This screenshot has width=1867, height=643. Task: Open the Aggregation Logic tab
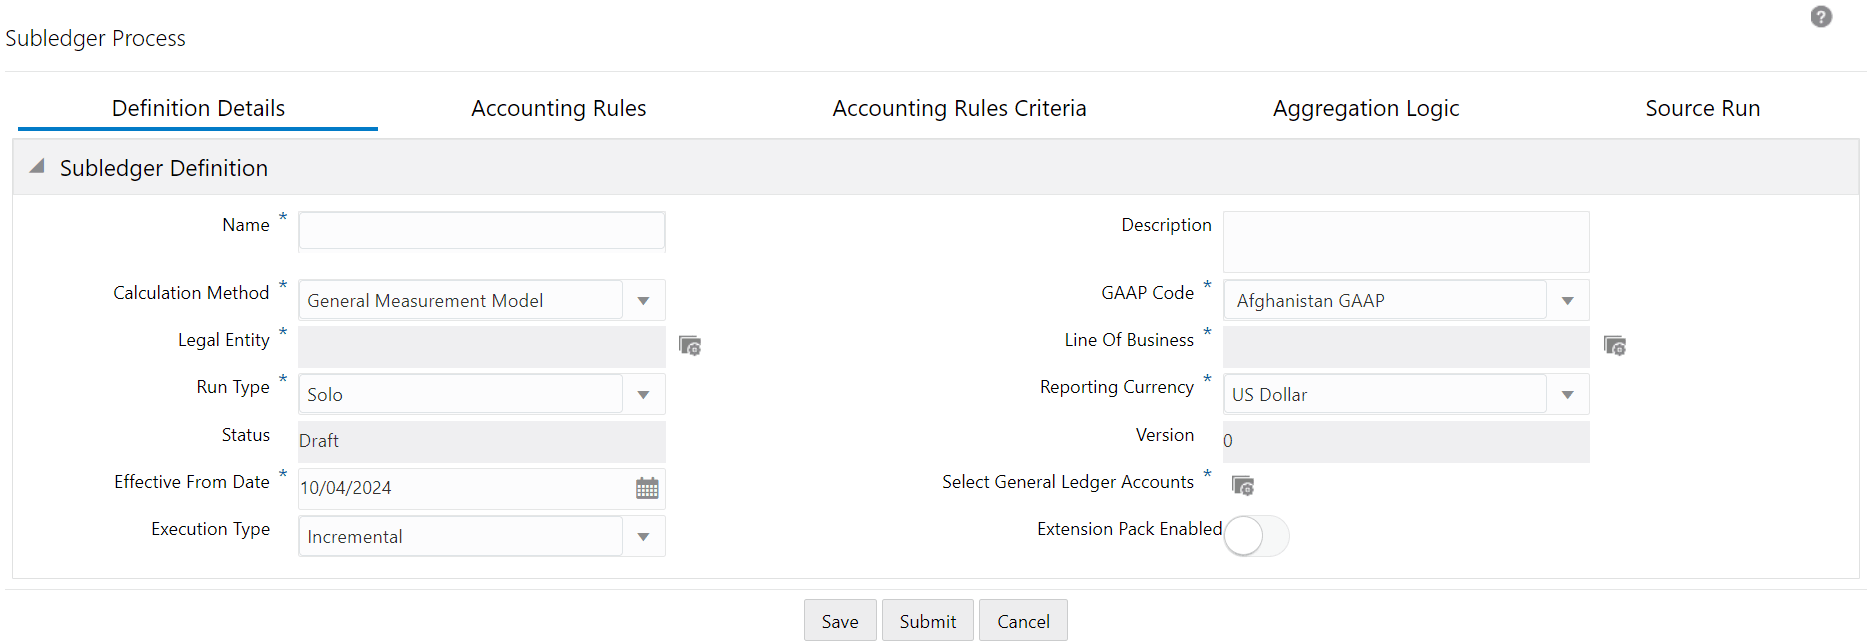(x=1365, y=108)
